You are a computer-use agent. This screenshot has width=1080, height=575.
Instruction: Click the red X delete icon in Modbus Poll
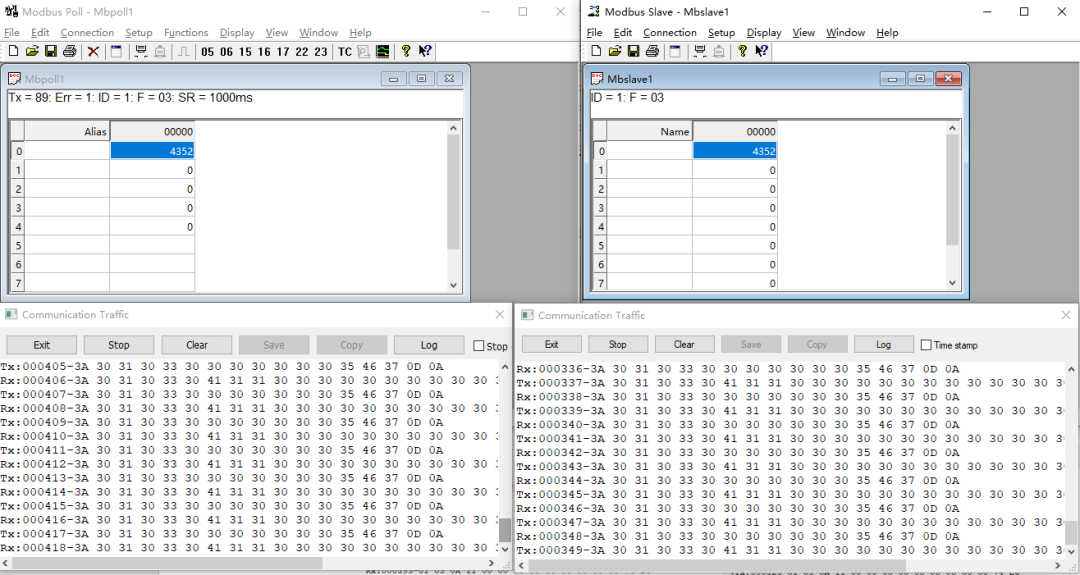click(93, 51)
